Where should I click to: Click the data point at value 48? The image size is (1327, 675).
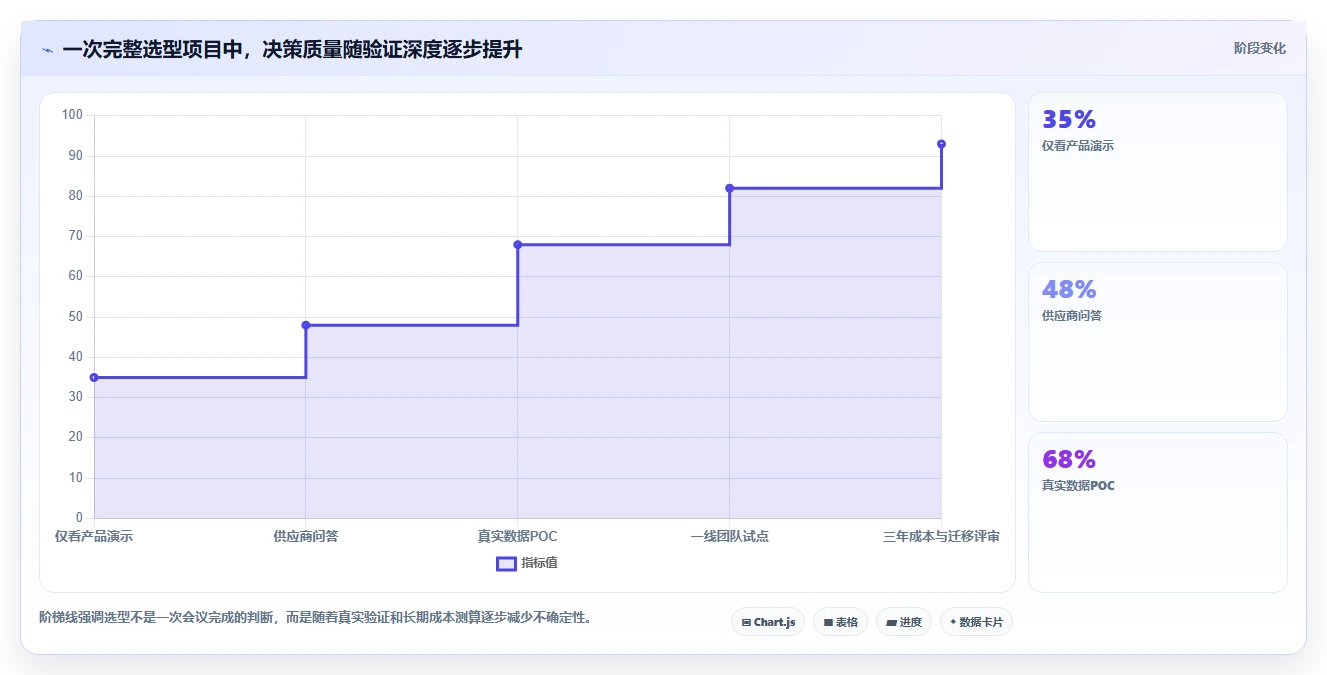tap(306, 325)
